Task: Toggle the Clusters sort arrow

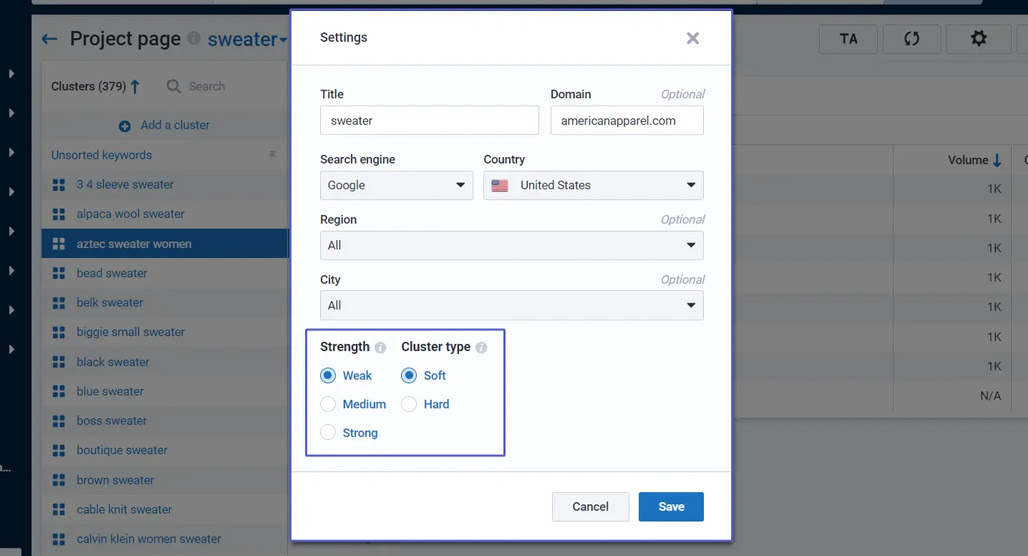Action: (135, 87)
